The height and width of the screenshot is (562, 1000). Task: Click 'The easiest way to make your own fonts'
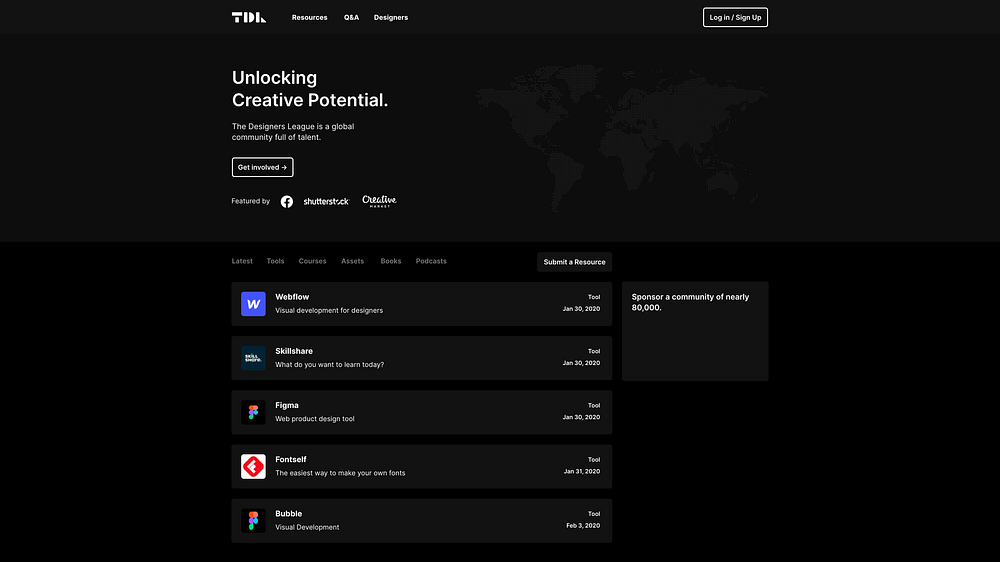[340, 473]
